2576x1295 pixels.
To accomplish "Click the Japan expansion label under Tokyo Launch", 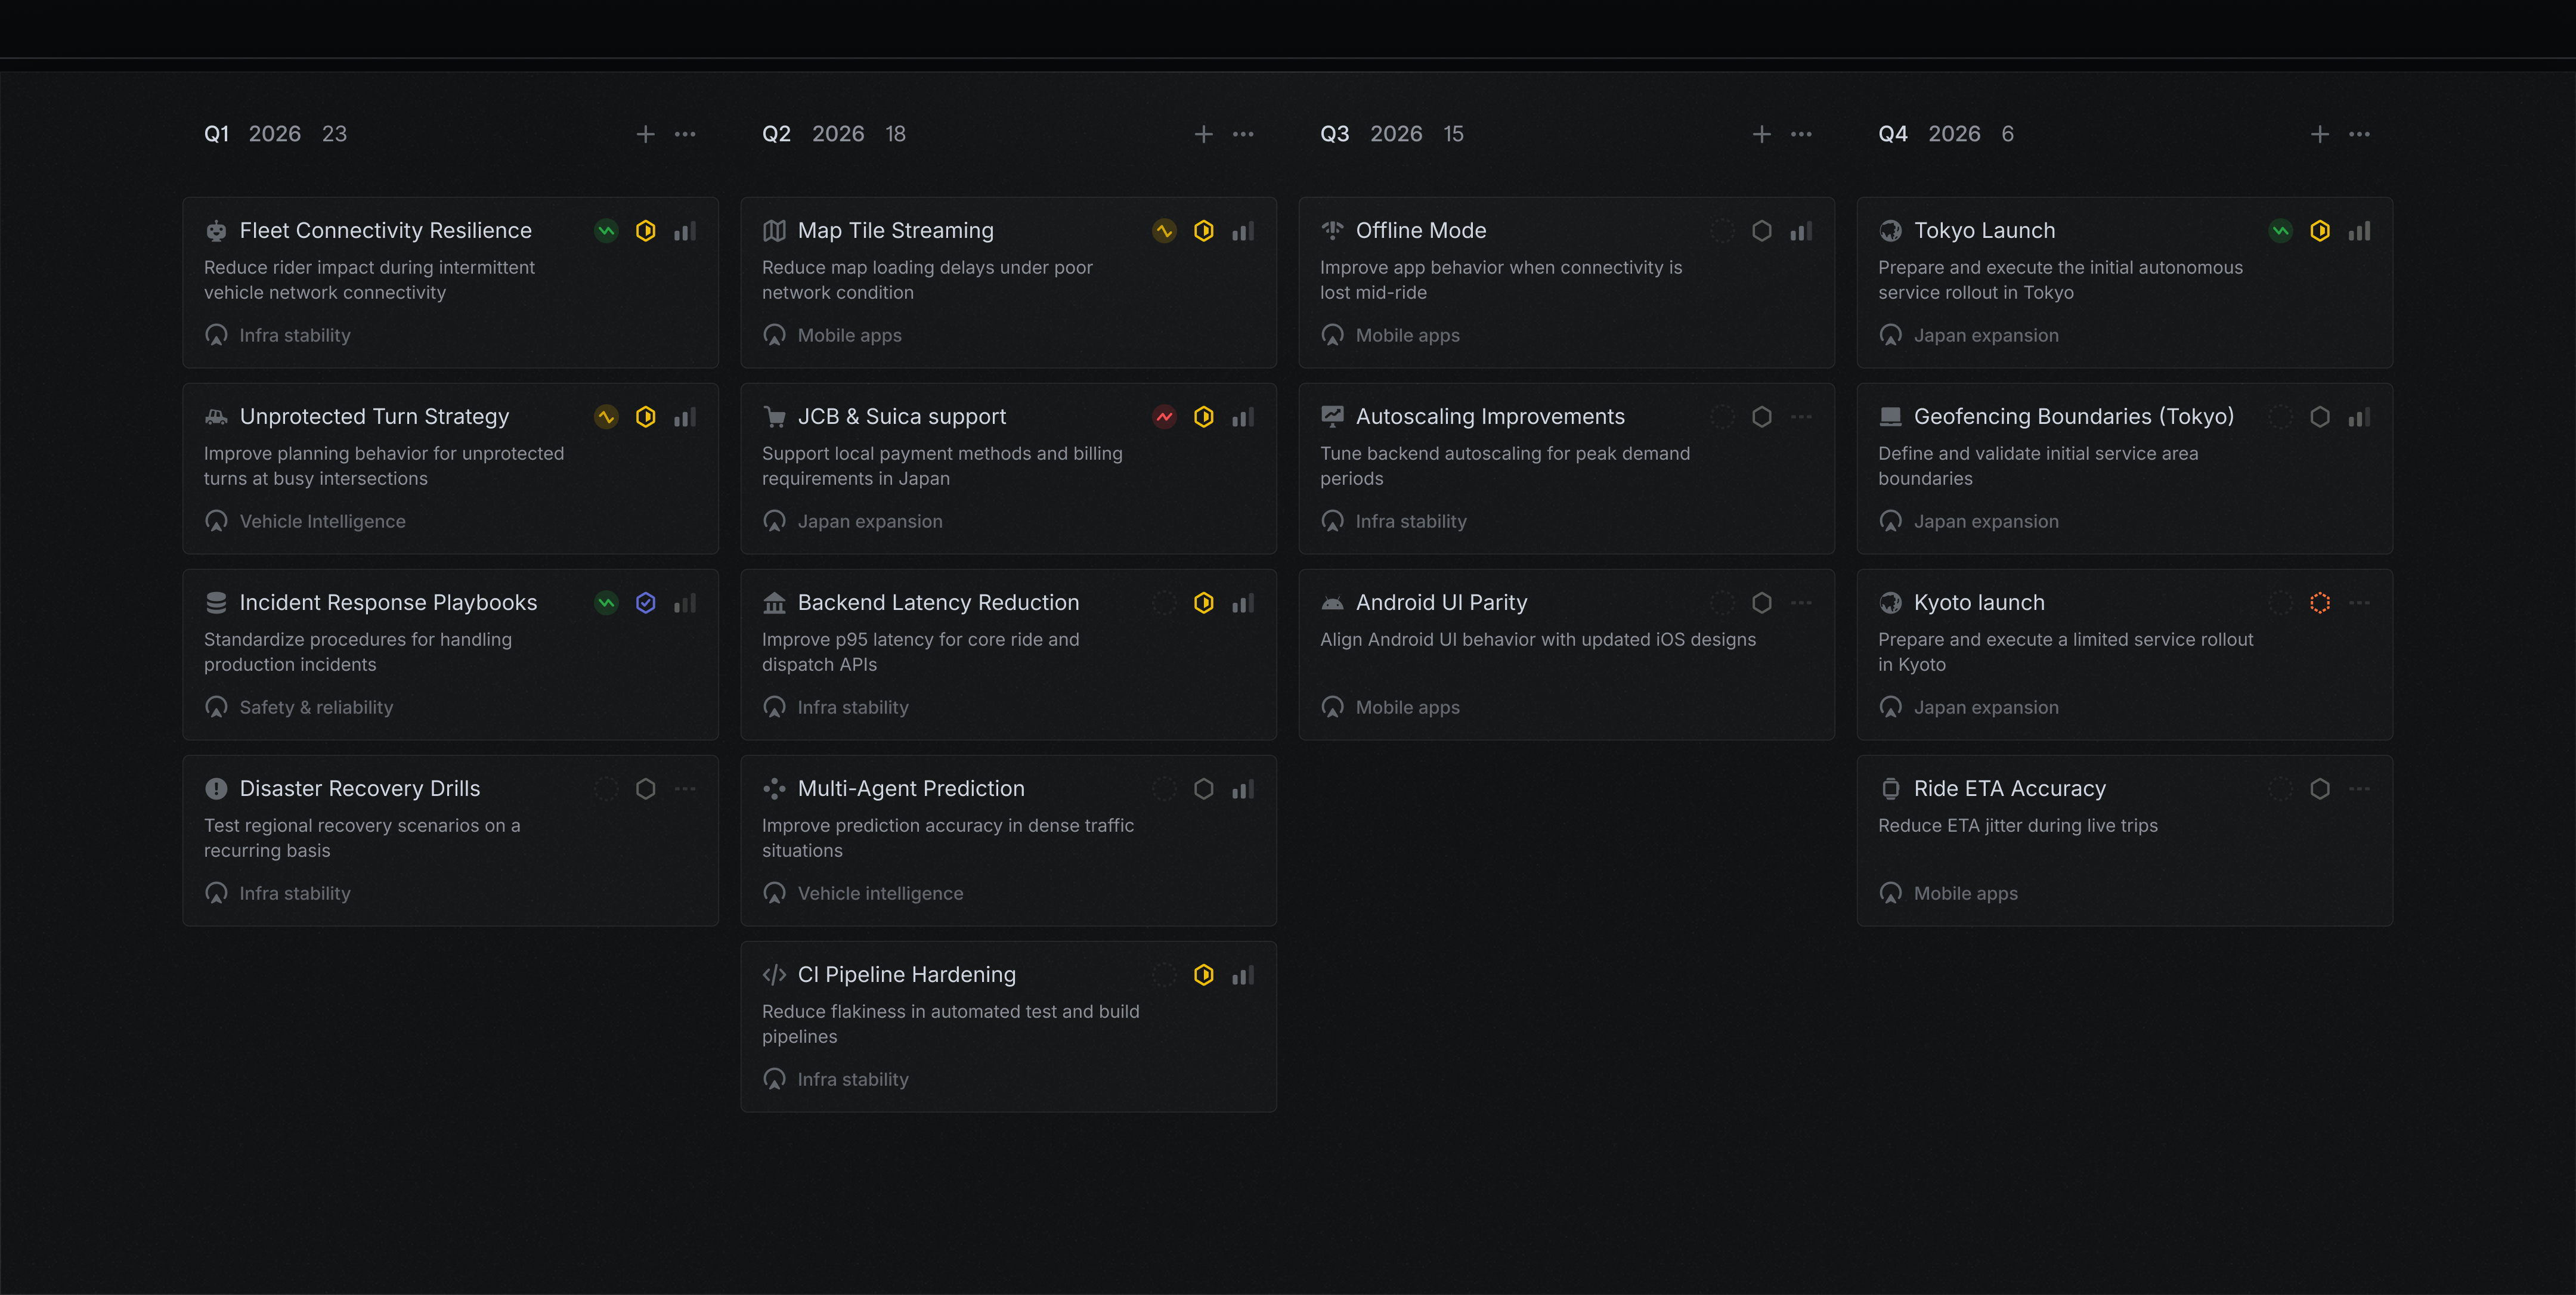I will [1985, 336].
